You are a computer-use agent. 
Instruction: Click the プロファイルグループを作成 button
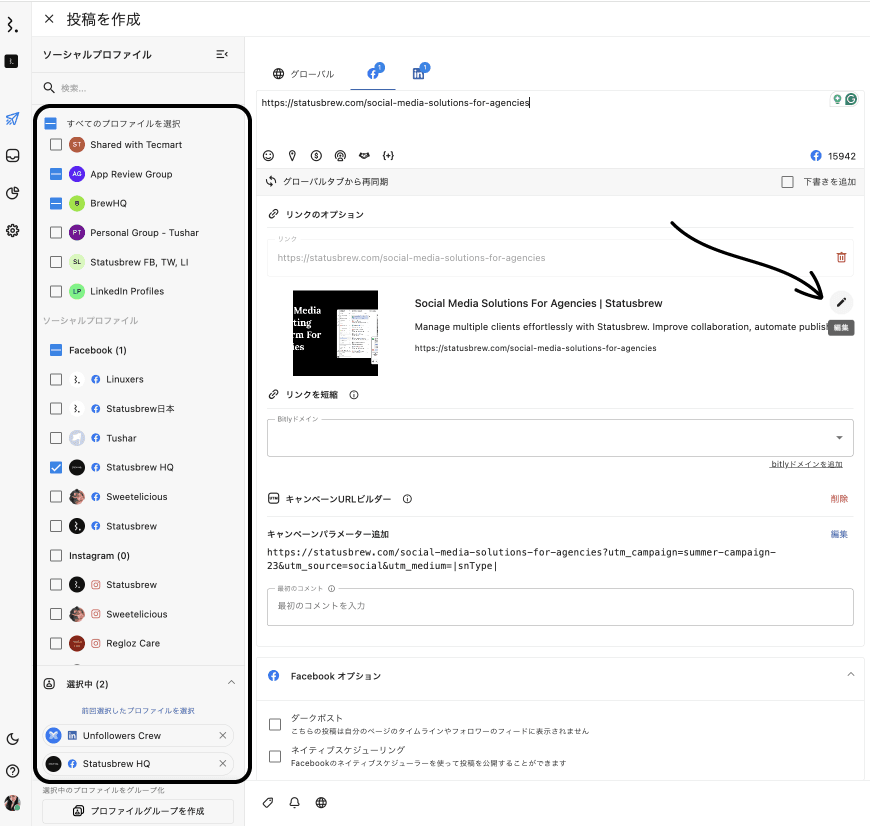[x=138, y=811]
